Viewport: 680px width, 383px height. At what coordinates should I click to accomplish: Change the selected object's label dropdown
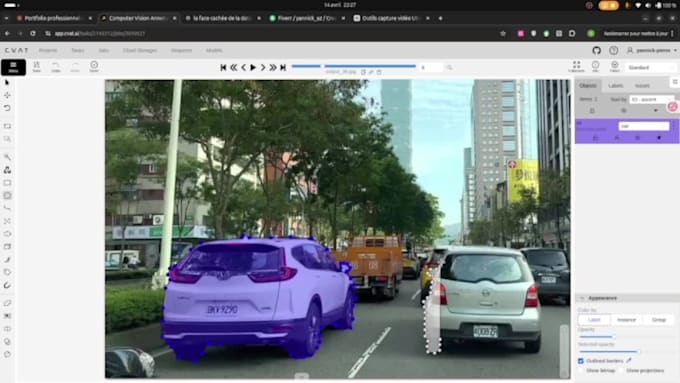click(644, 126)
